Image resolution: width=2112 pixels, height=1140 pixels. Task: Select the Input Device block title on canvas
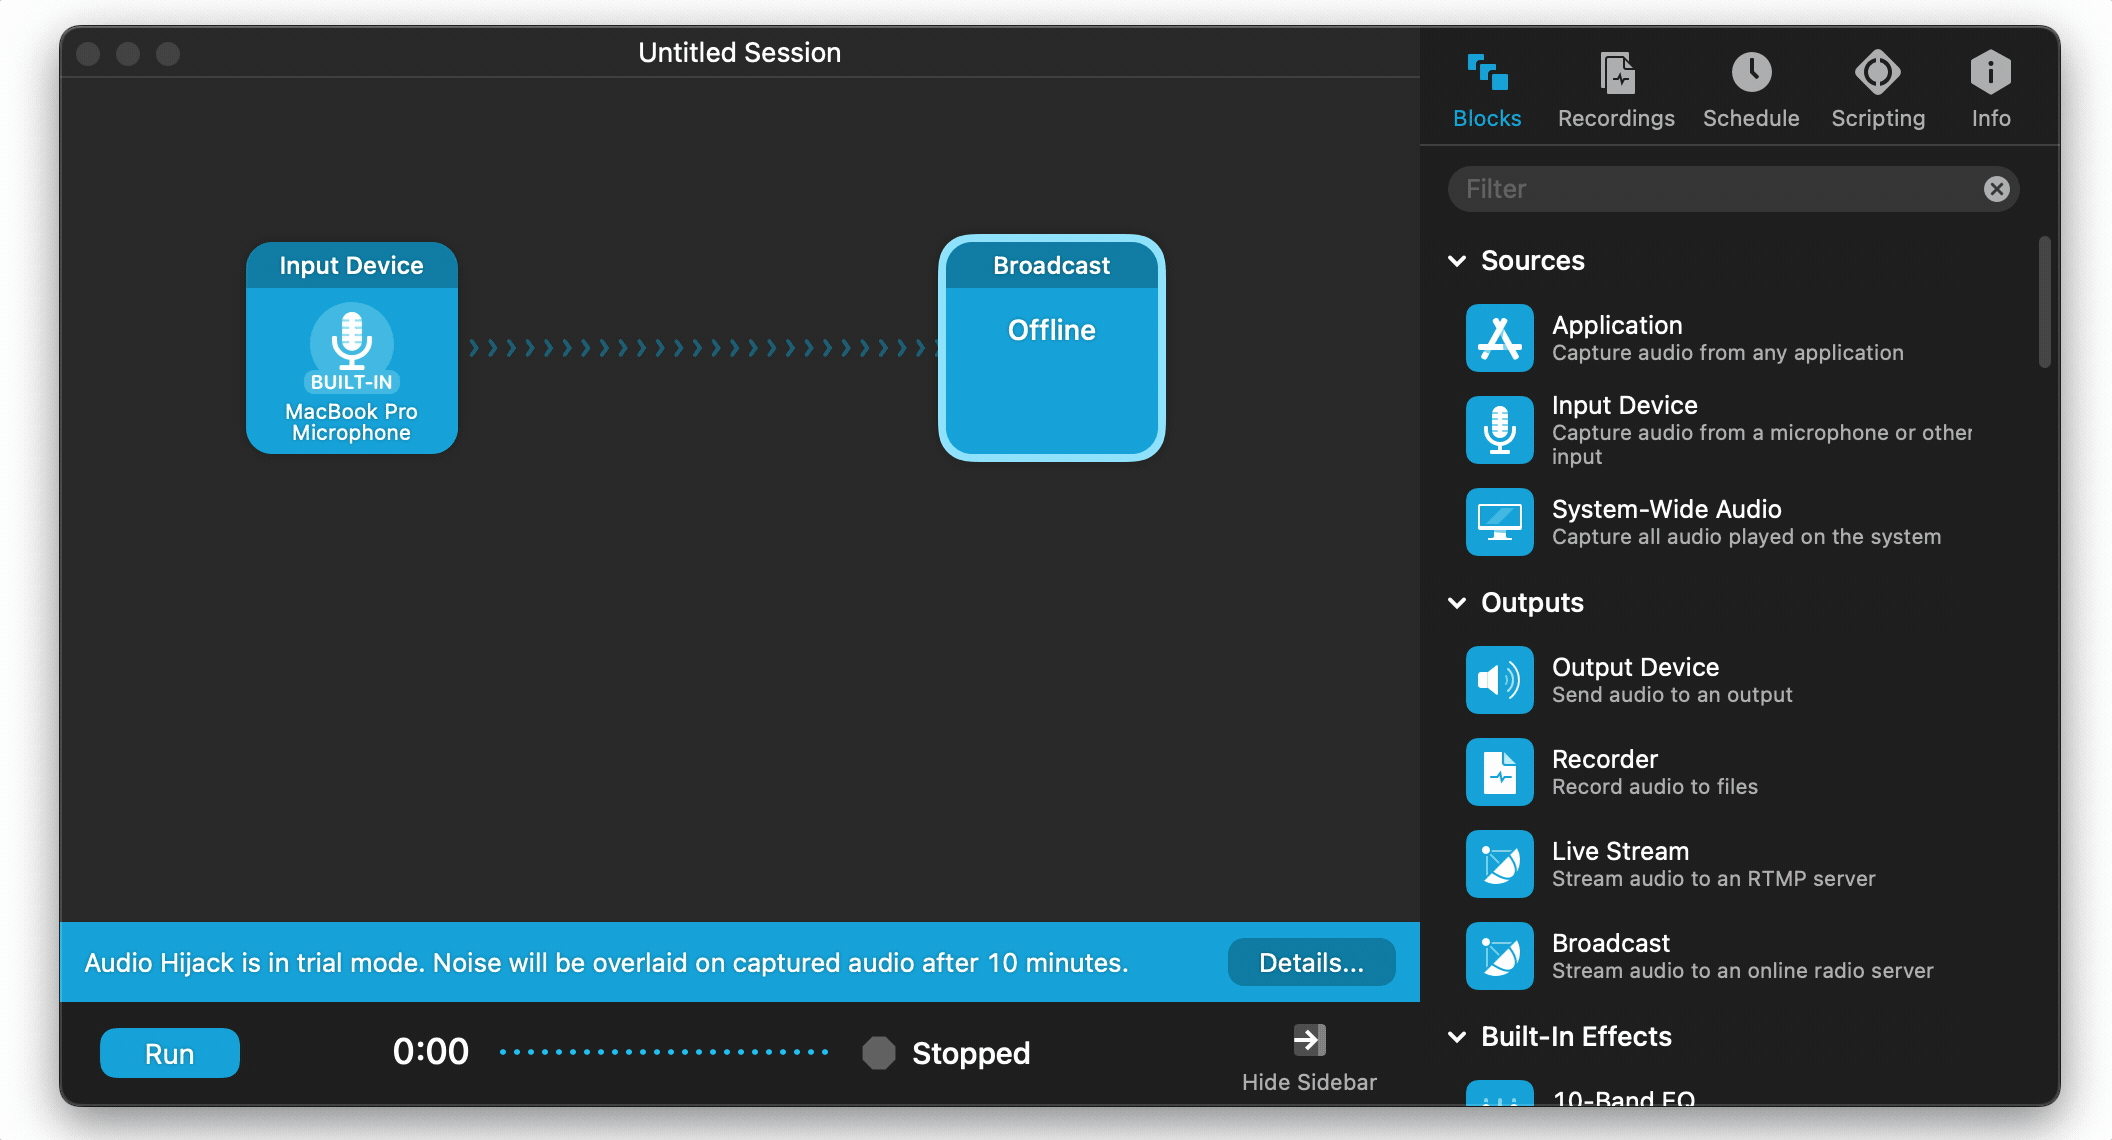[x=351, y=265]
